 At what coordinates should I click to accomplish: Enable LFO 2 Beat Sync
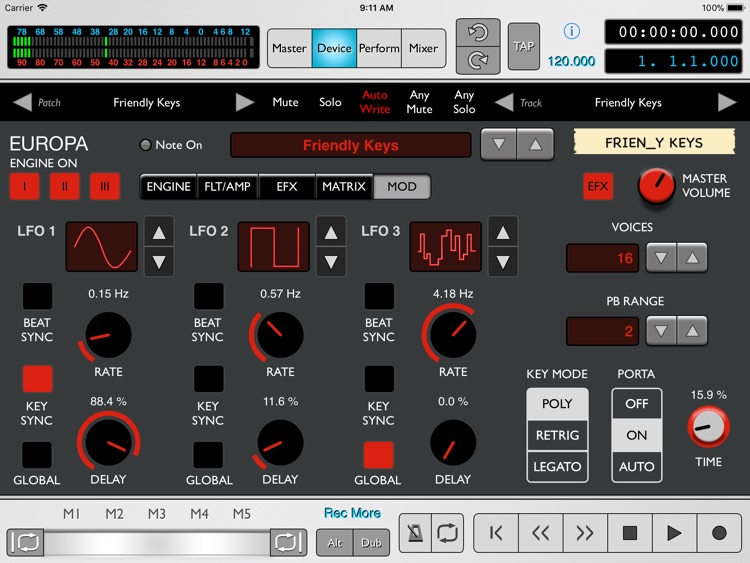point(209,296)
